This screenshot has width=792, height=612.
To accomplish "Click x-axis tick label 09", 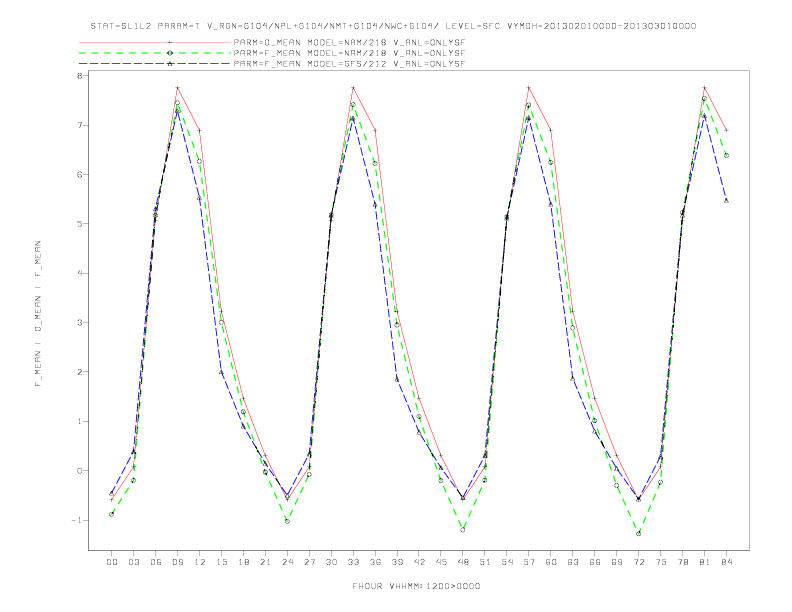I will pyautogui.click(x=177, y=562).
